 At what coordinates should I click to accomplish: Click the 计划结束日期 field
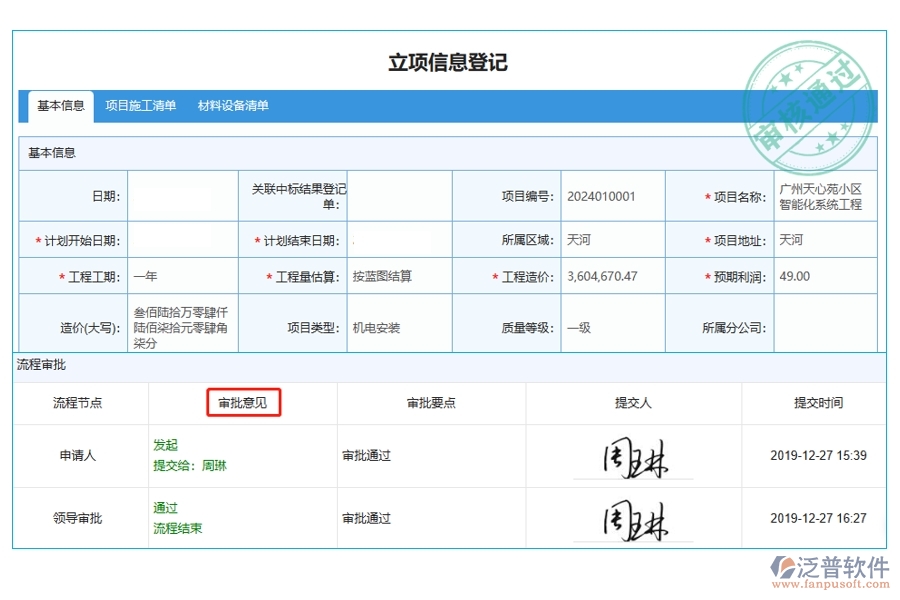(397, 239)
